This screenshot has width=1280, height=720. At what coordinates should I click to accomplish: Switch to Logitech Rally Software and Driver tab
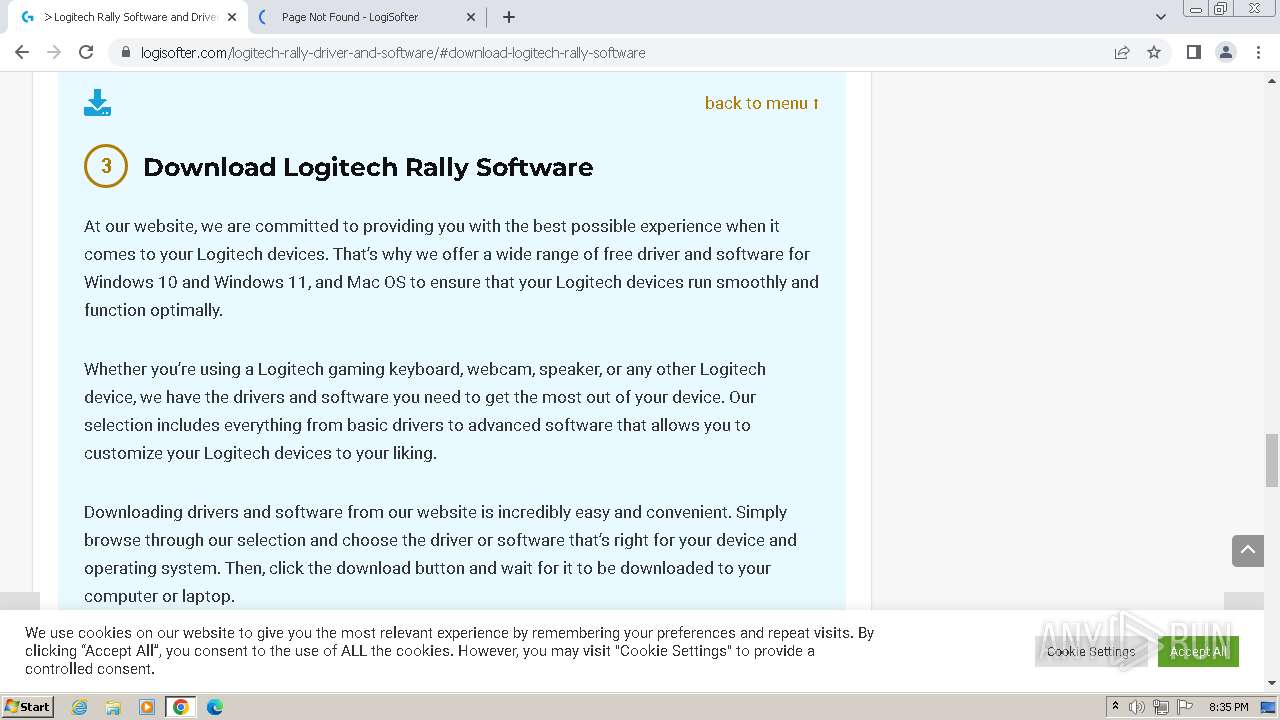click(x=130, y=17)
